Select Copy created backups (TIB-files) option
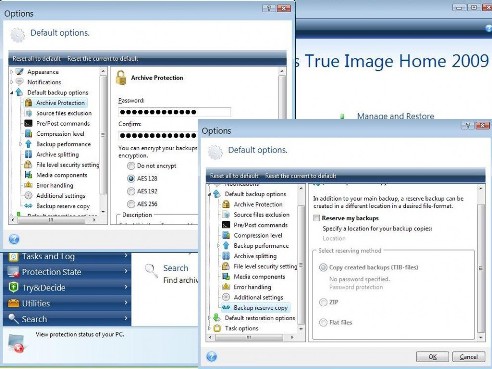 323,267
